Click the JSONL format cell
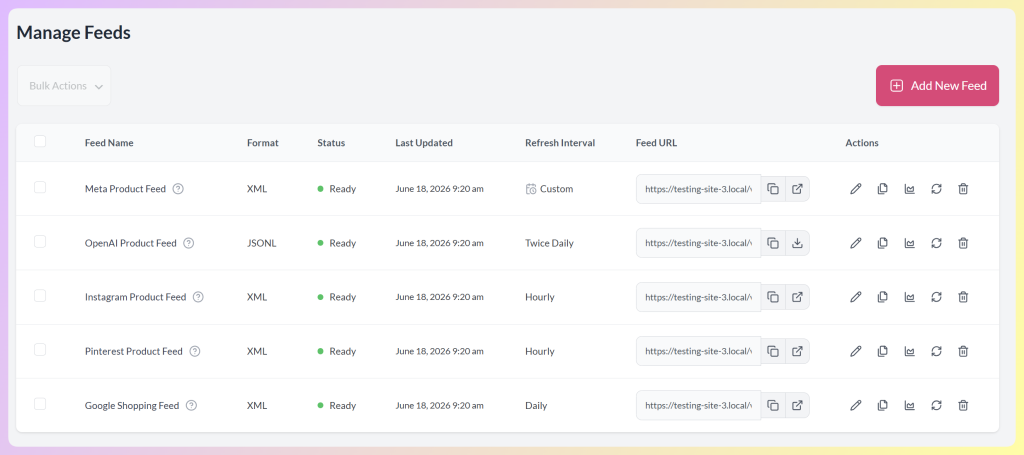Image resolution: width=1024 pixels, height=455 pixels. [x=262, y=243]
